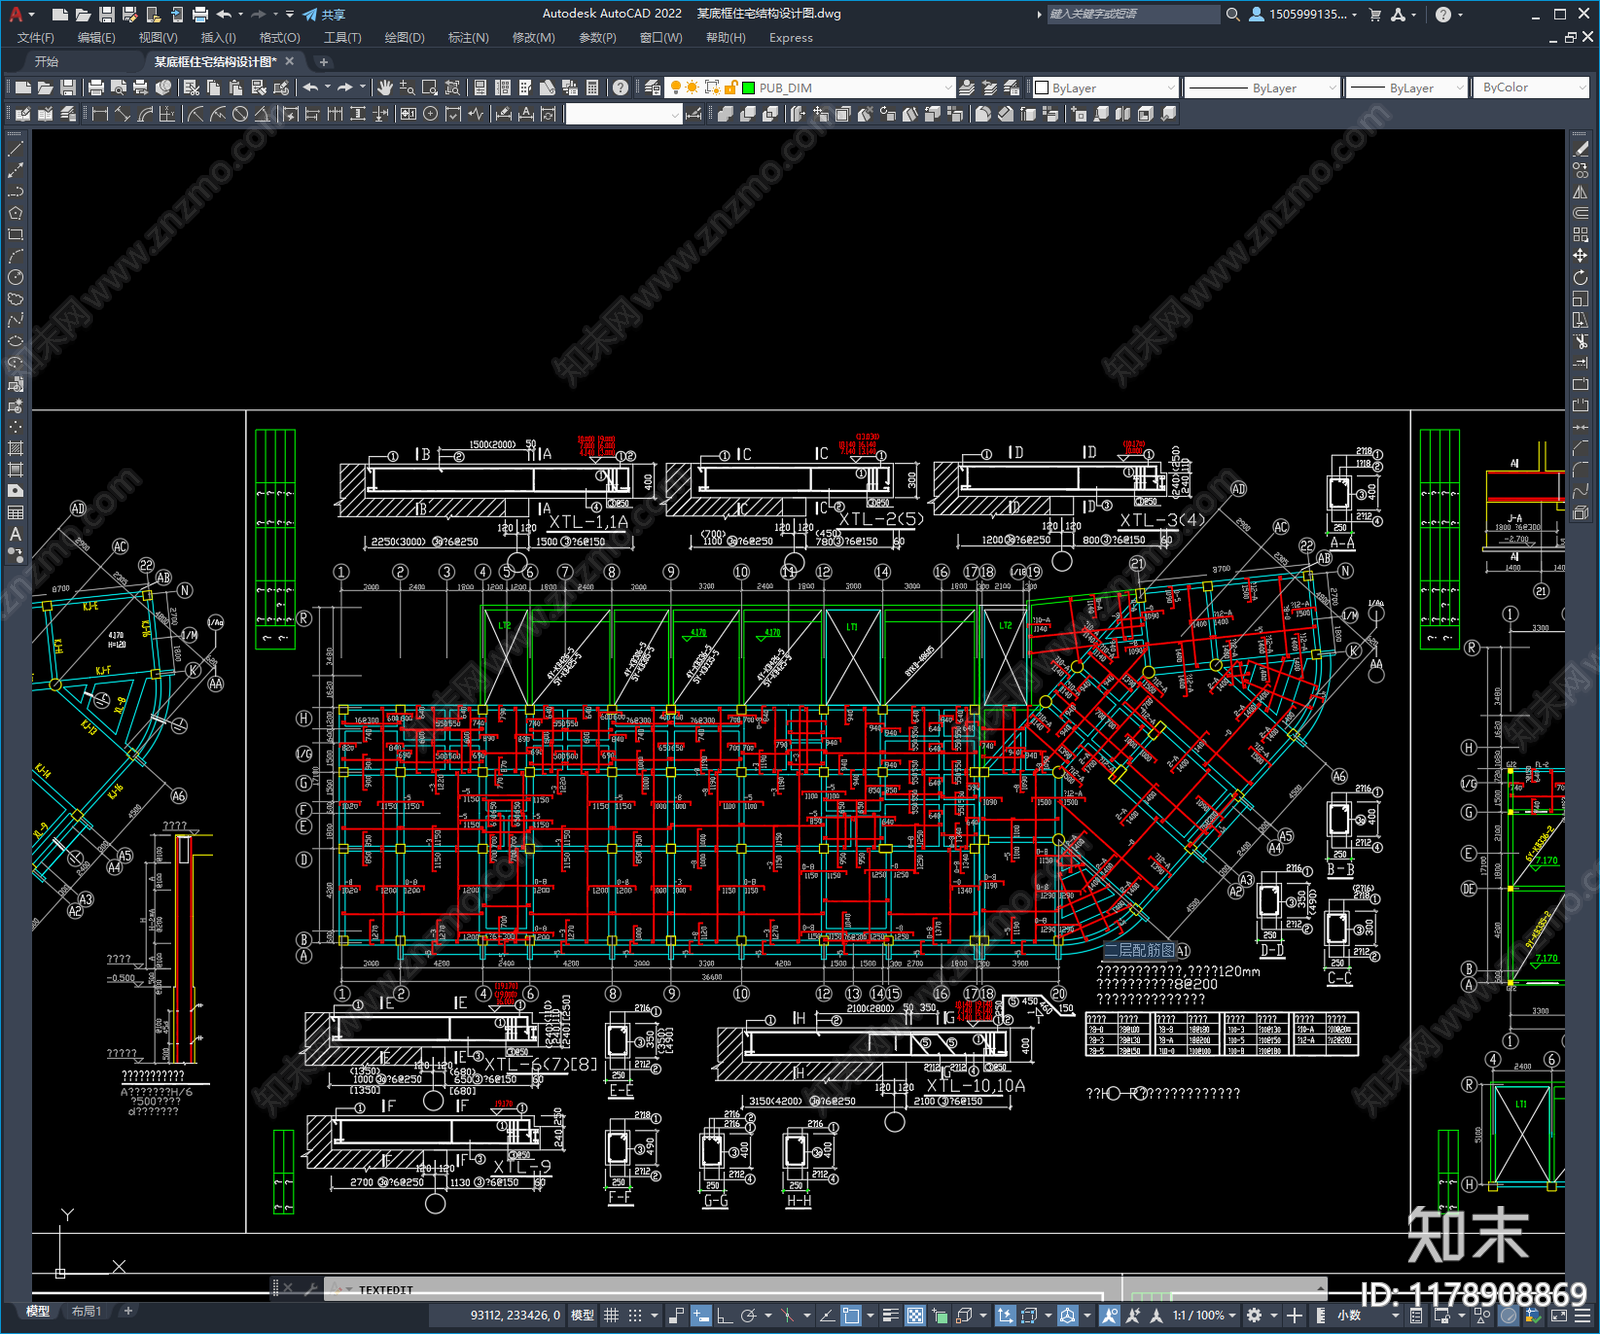Toggle ortho mode in status bar
This screenshot has height=1334, width=1600.
[x=724, y=1315]
